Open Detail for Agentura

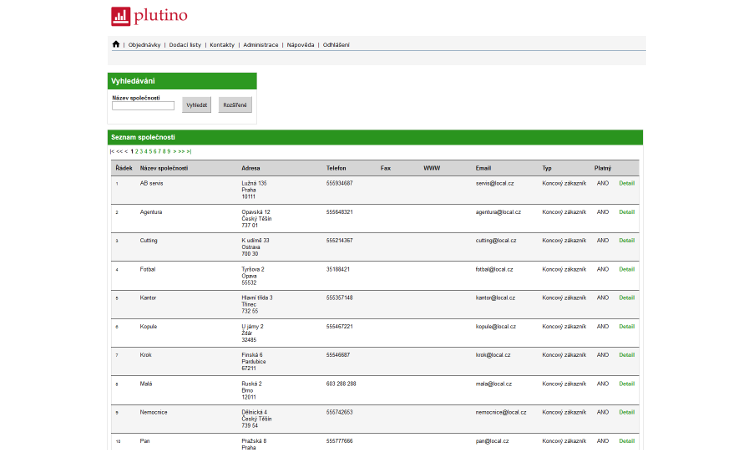(x=627, y=212)
